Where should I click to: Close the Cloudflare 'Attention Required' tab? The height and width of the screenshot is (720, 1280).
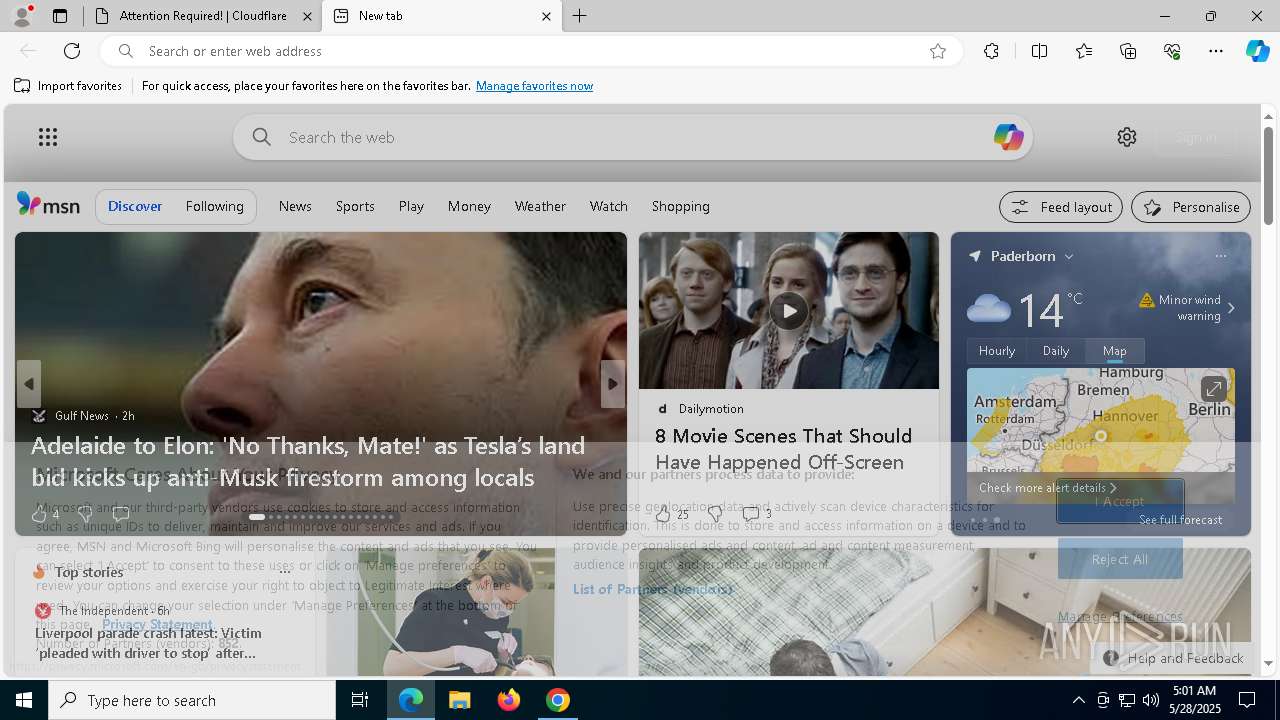coord(308,16)
